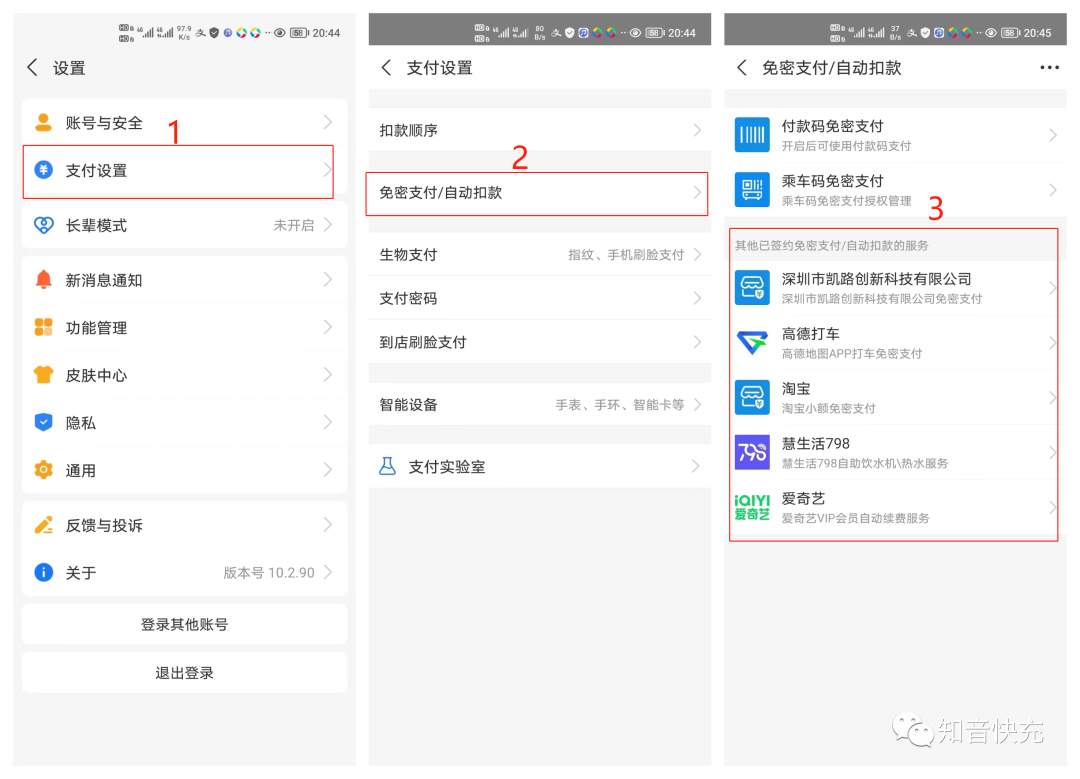Expand 扣款顺序 row chevron
The width and height of the screenshot is (1080, 779).
pyautogui.click(x=697, y=129)
